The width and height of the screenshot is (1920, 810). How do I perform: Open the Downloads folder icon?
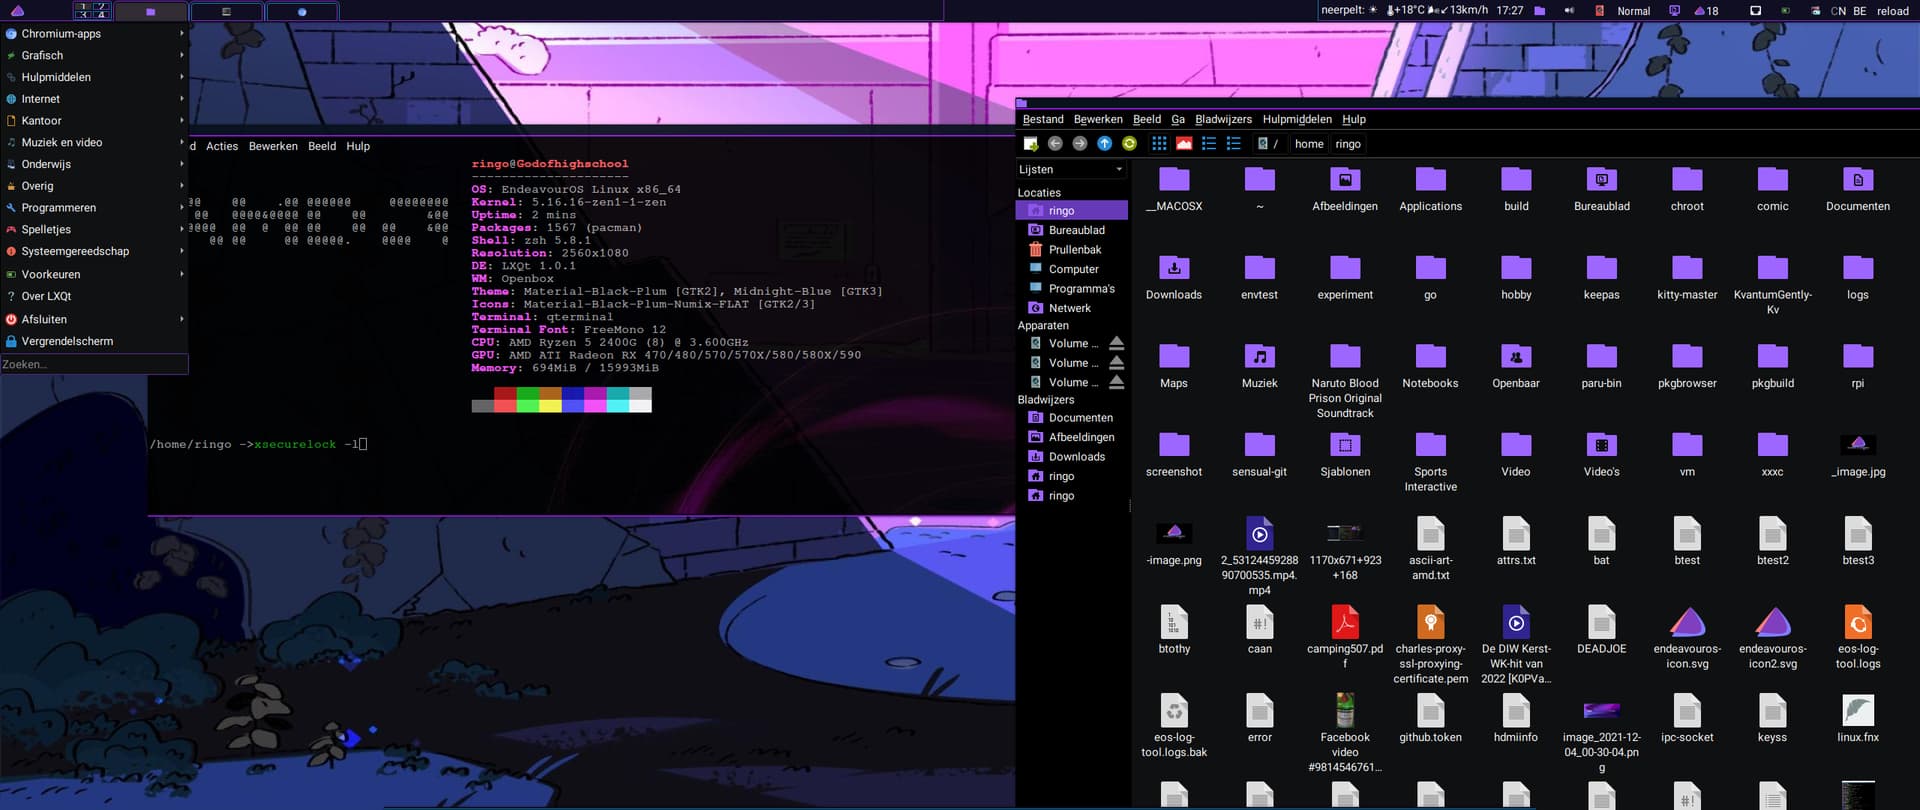tap(1174, 268)
